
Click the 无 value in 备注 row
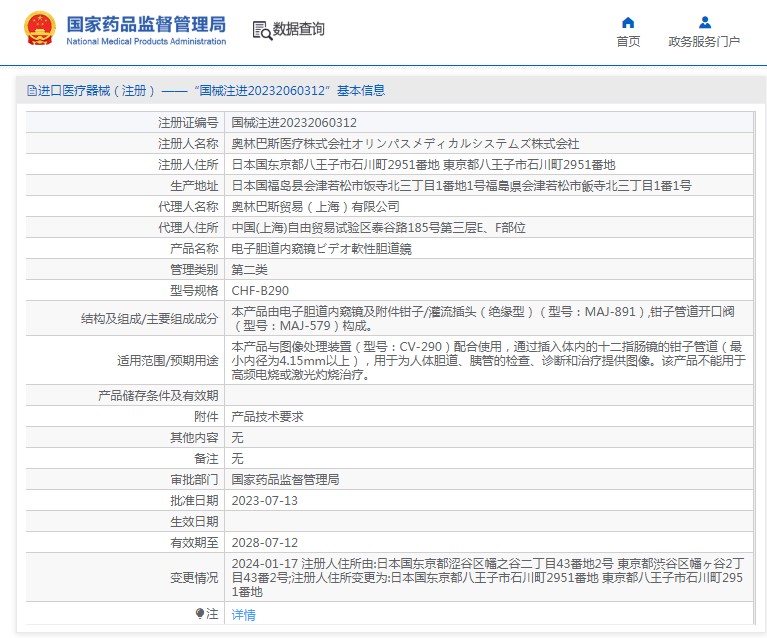pos(237,459)
